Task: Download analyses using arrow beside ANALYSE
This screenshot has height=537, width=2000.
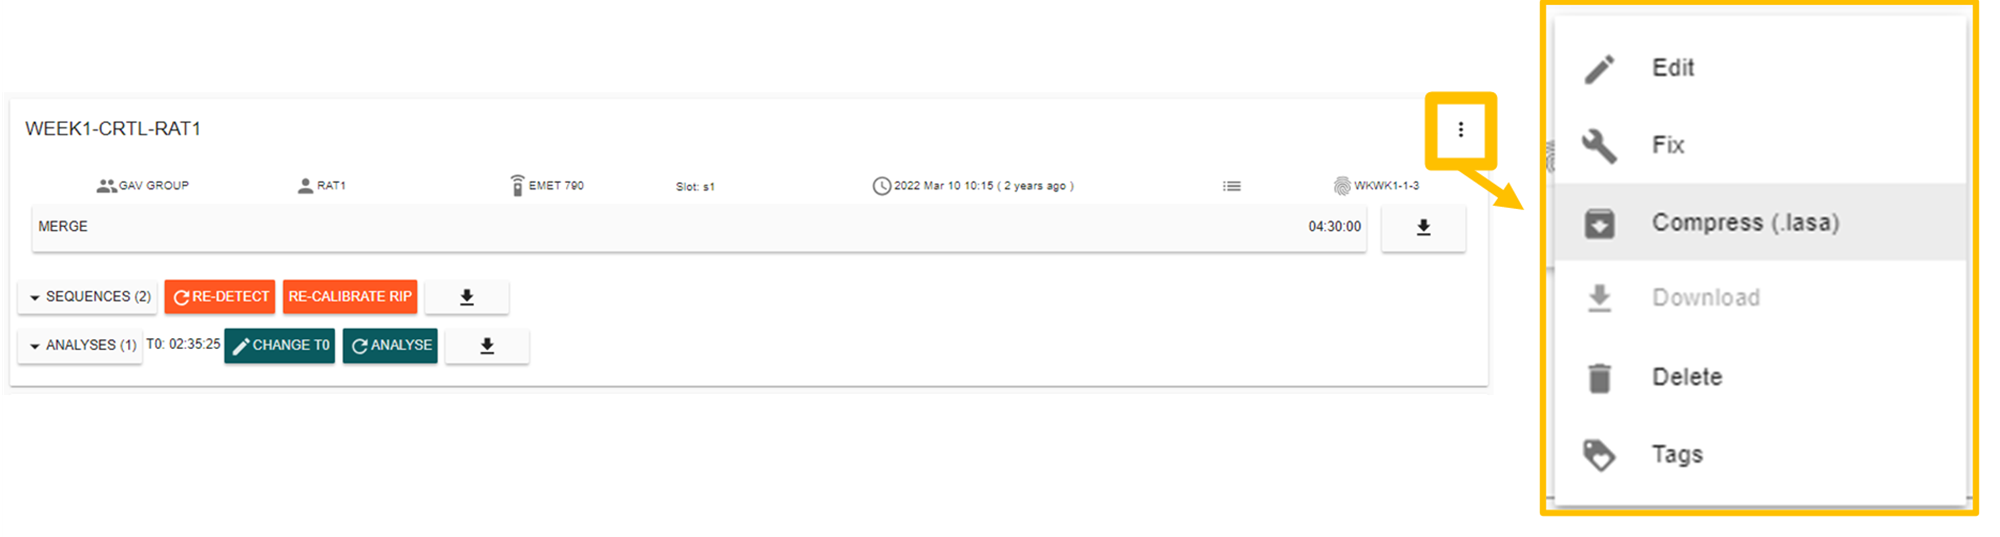Action: [487, 346]
